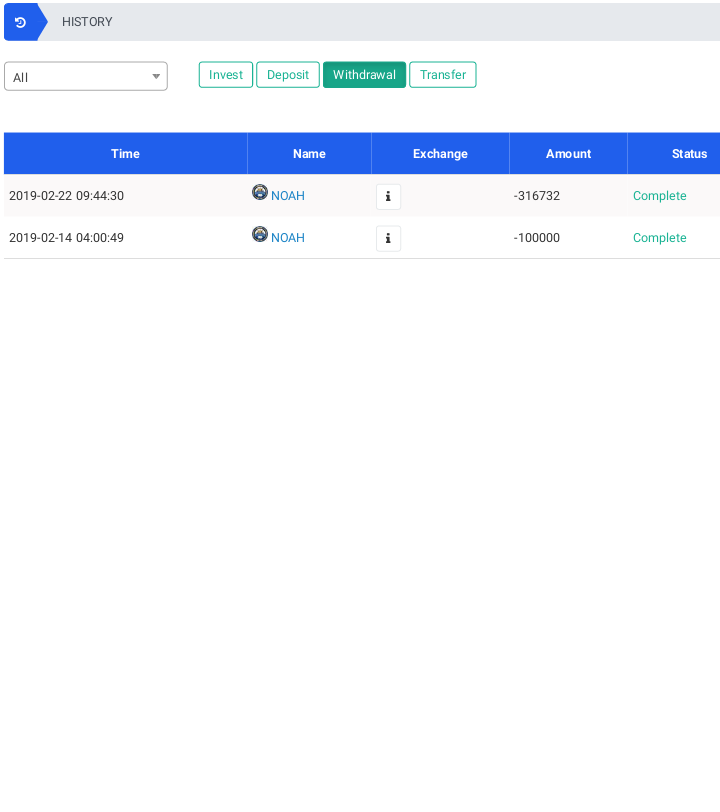The width and height of the screenshot is (720, 812).
Task: Open NOAH link in 2019-02-22 row
Action: [x=288, y=196]
